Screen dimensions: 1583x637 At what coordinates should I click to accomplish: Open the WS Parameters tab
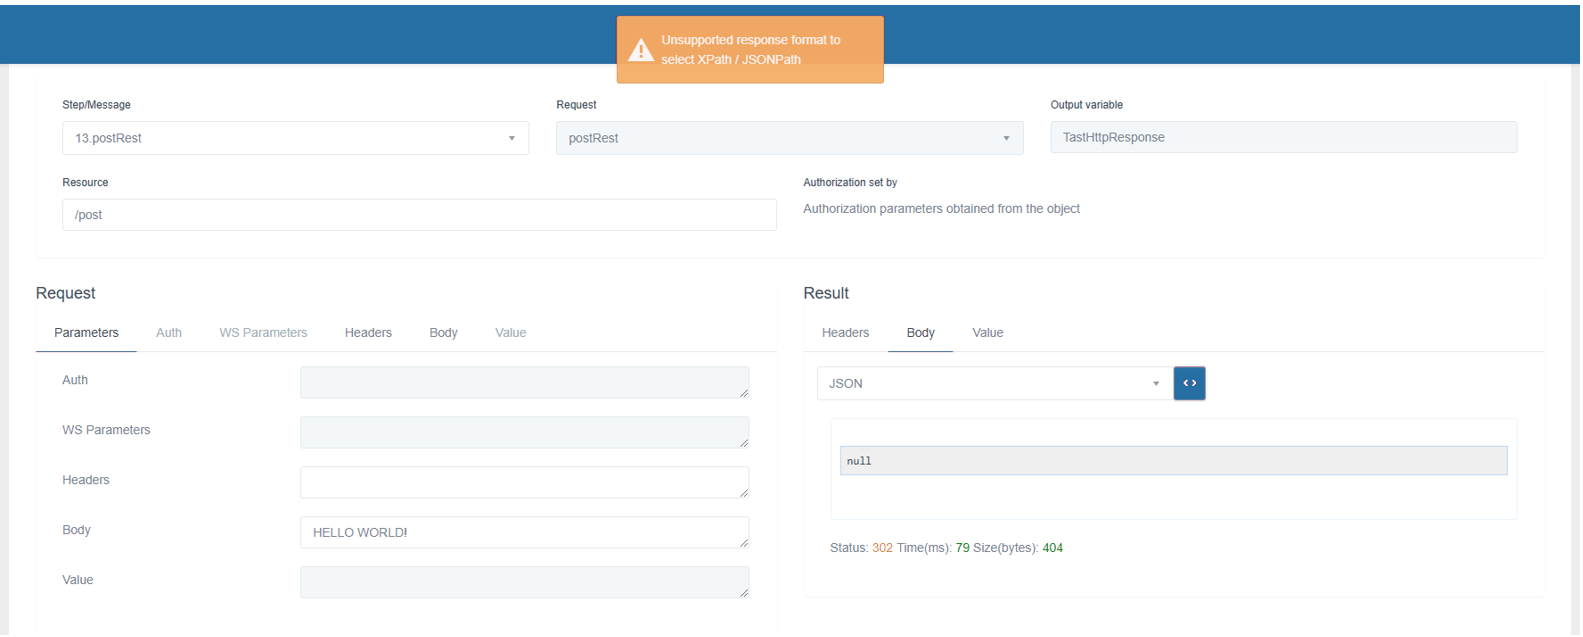[x=263, y=333]
